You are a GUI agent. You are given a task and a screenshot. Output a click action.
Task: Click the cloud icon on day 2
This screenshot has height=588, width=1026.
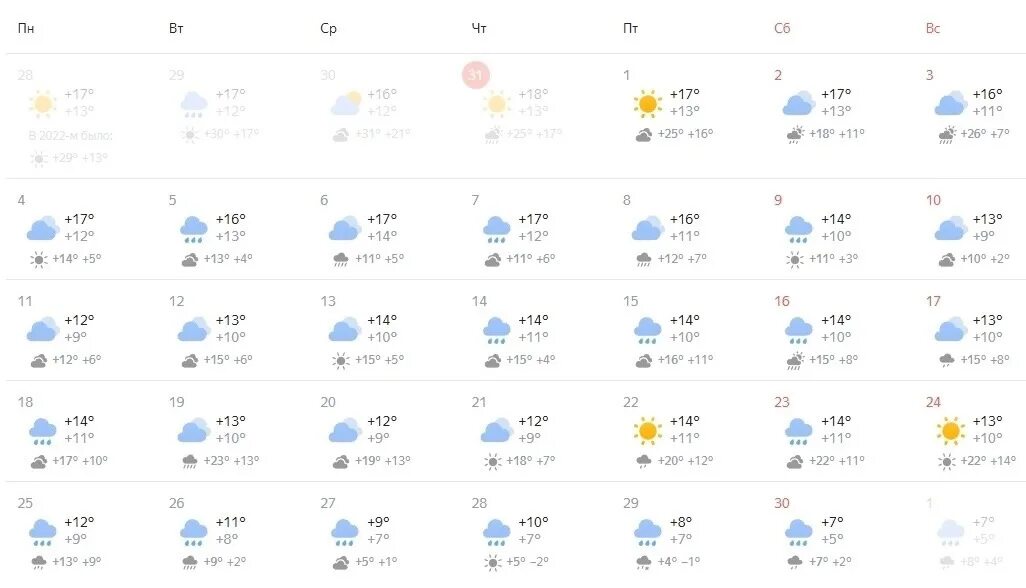(x=799, y=103)
